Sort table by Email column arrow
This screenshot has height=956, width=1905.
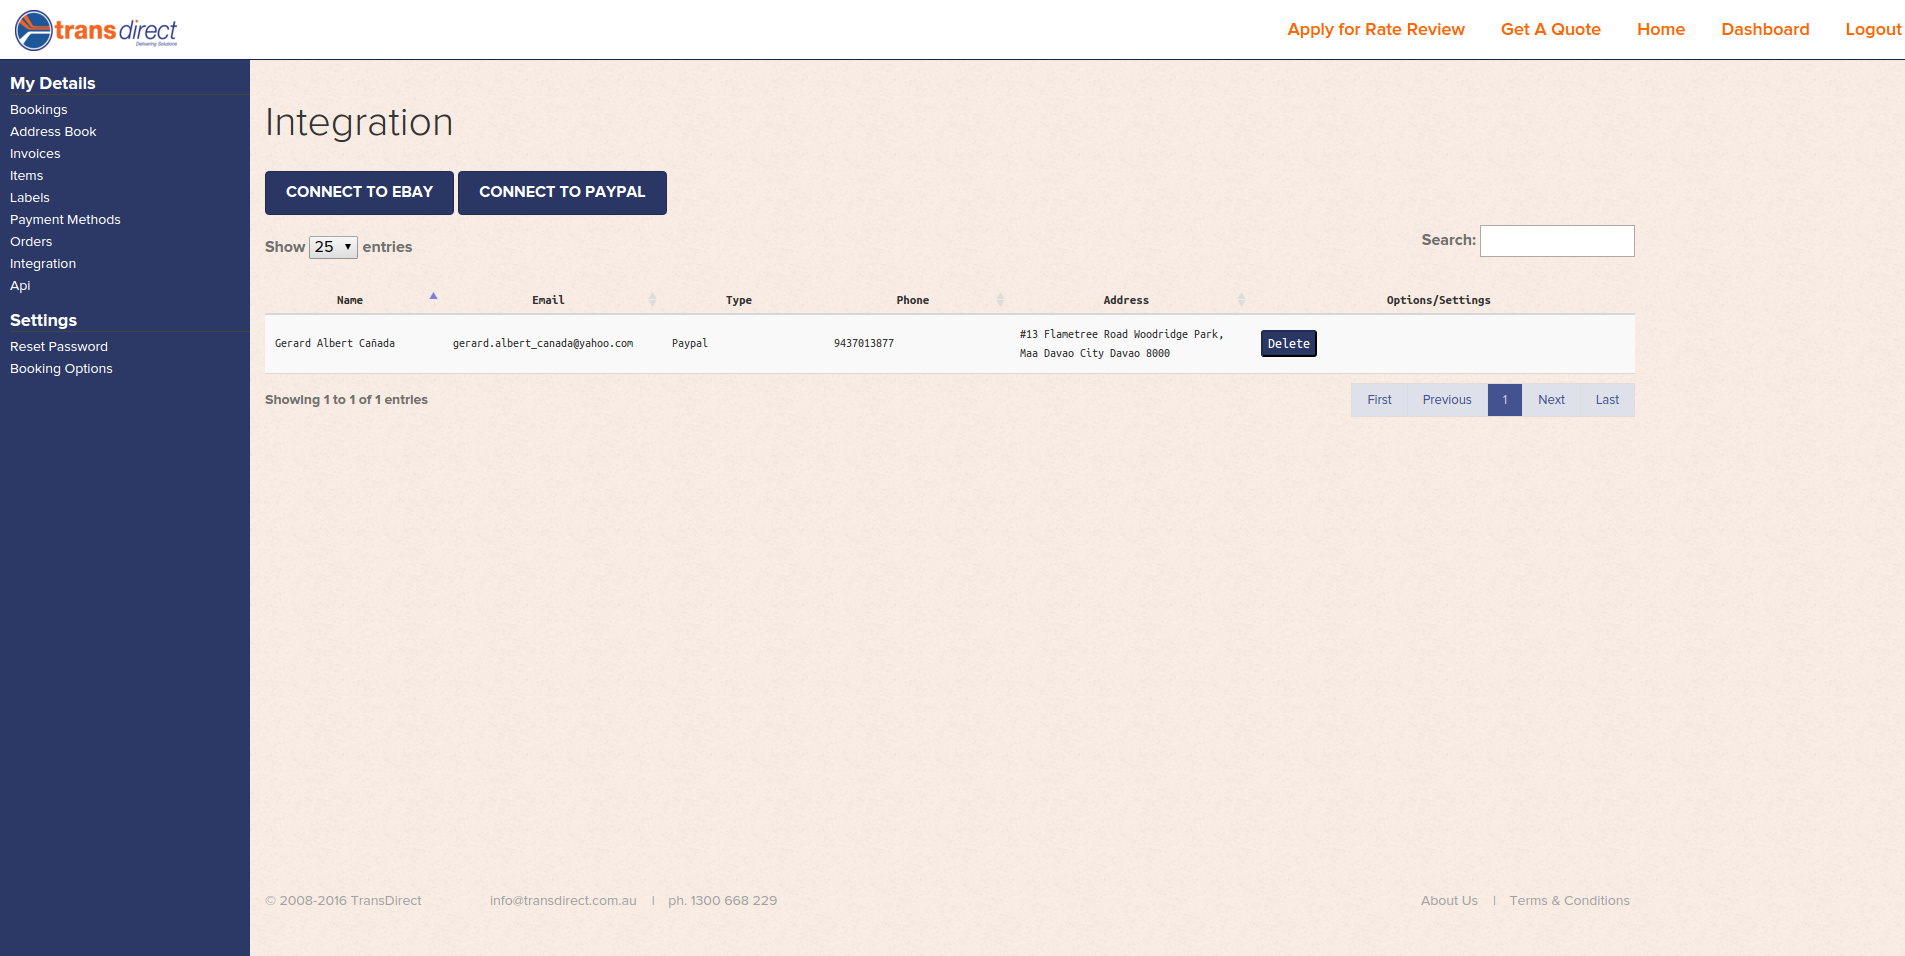pyautogui.click(x=652, y=300)
